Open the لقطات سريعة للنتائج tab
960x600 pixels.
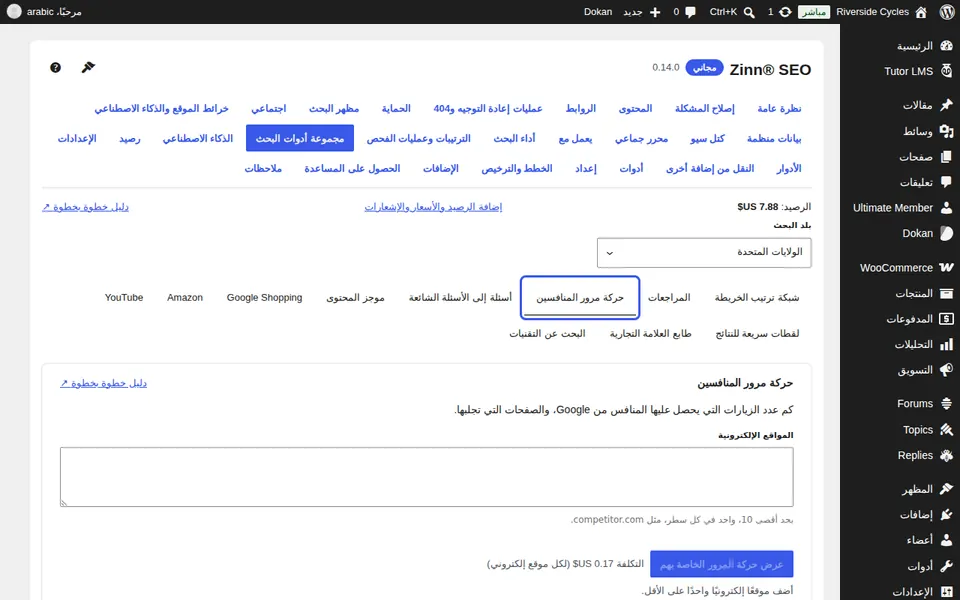pyautogui.click(x=757, y=334)
